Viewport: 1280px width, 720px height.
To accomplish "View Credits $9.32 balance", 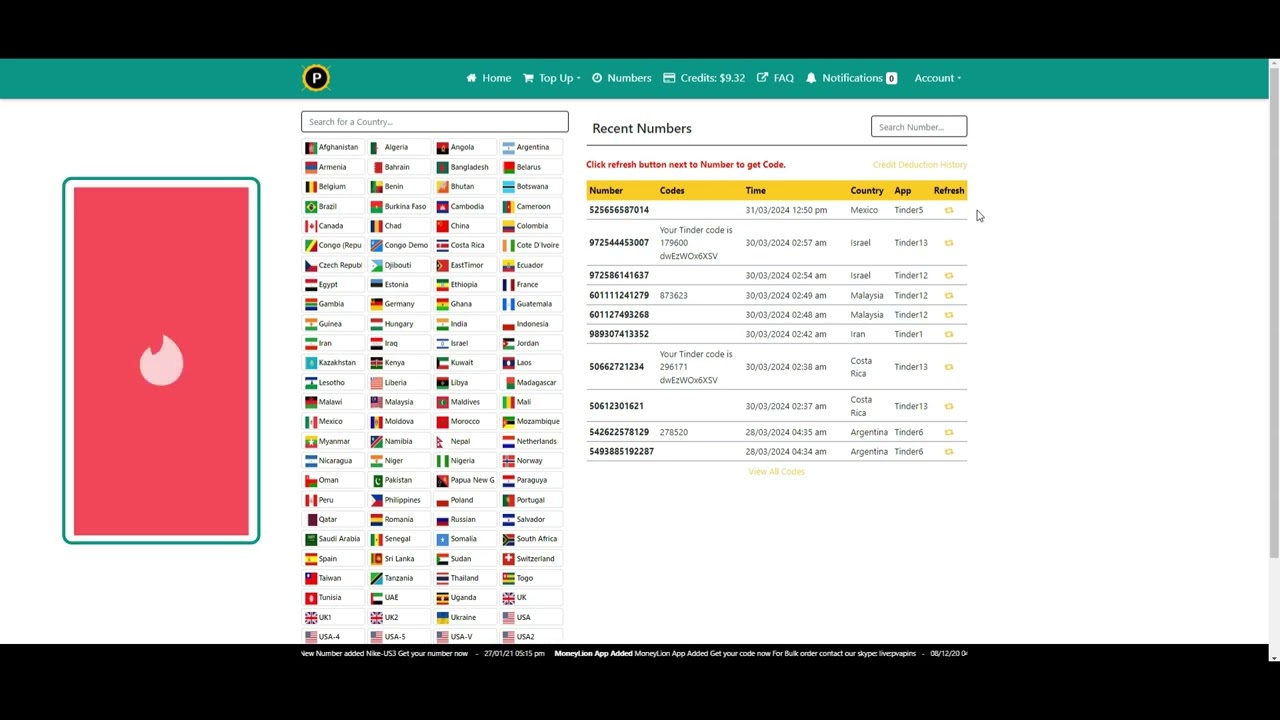I will point(705,78).
